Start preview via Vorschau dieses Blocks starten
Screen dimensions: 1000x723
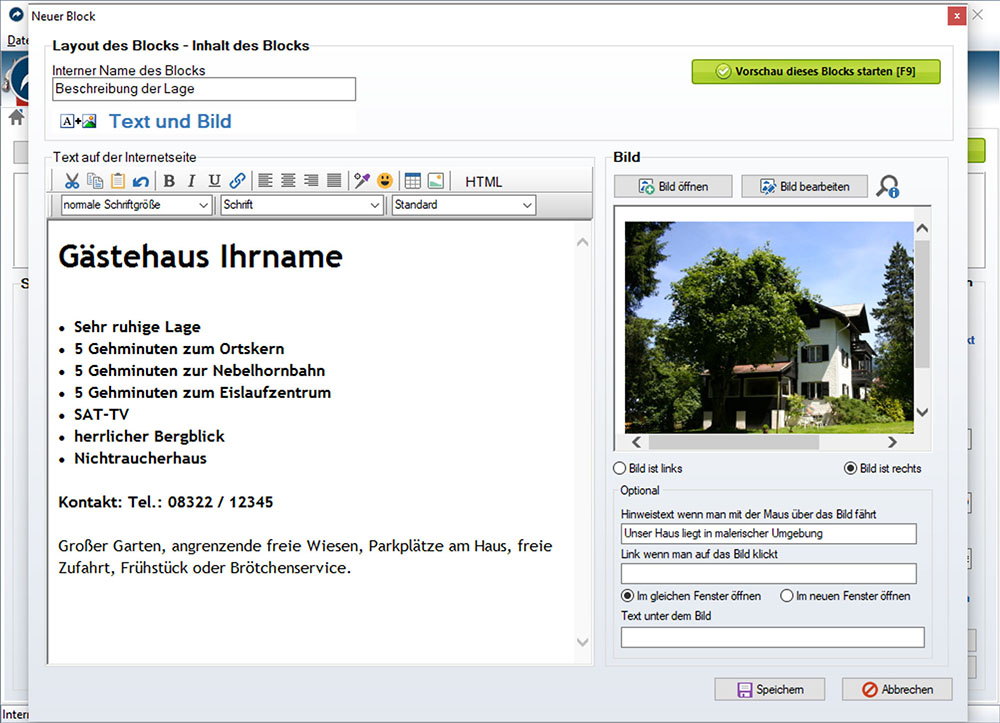(x=816, y=71)
